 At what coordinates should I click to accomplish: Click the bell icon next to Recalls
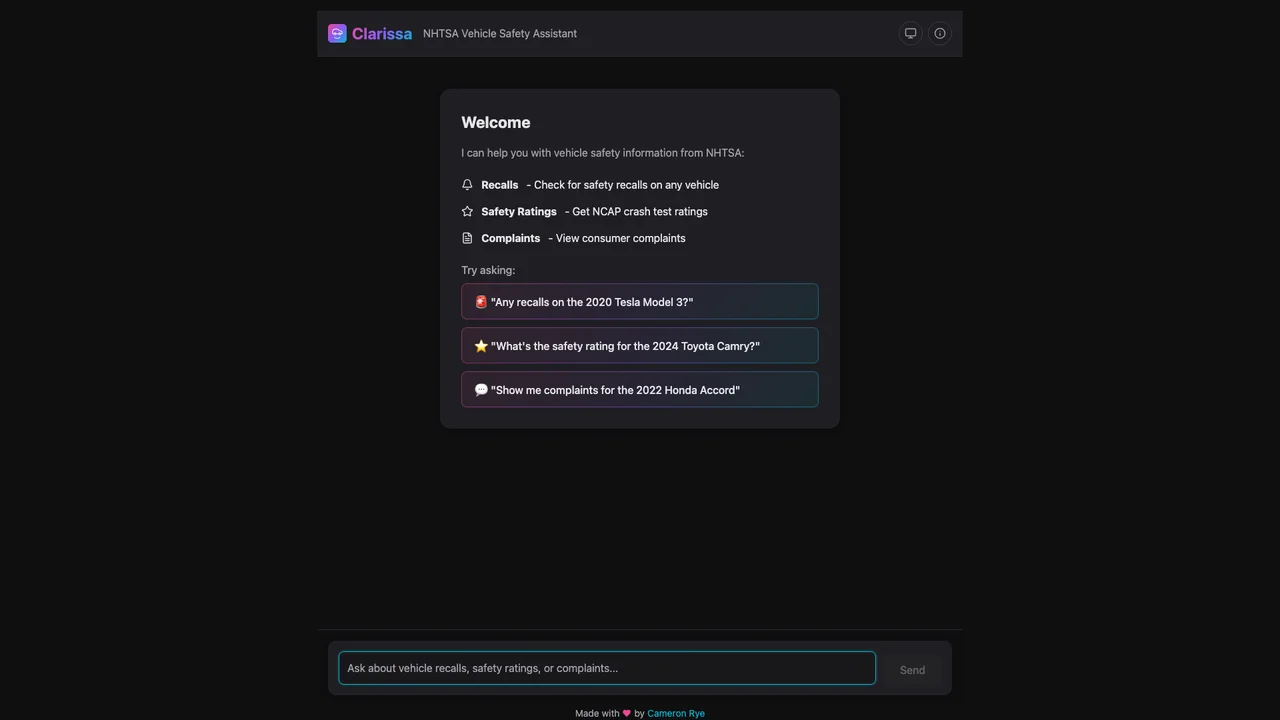click(467, 184)
